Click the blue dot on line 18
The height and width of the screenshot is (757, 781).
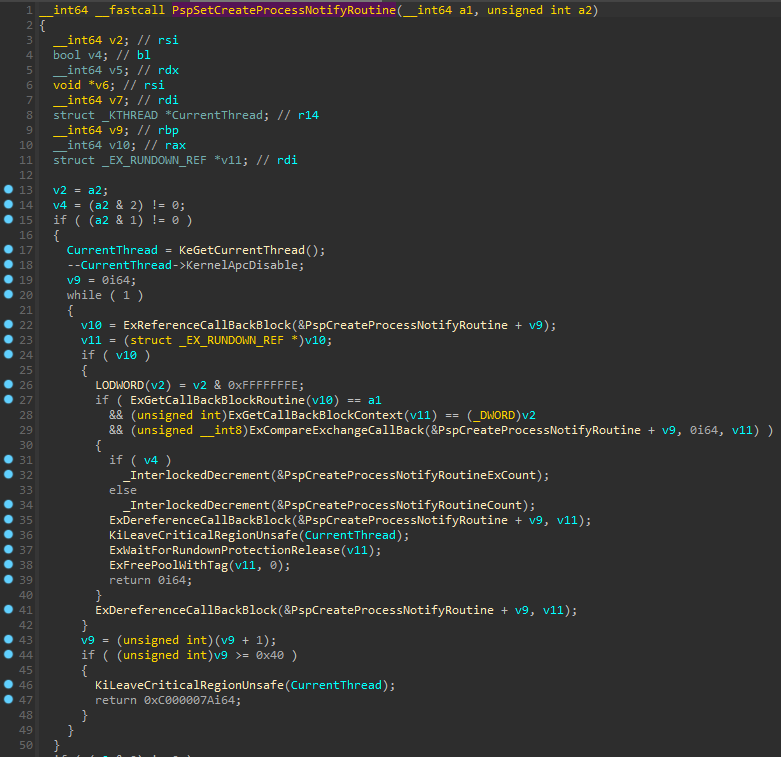tap(8, 264)
